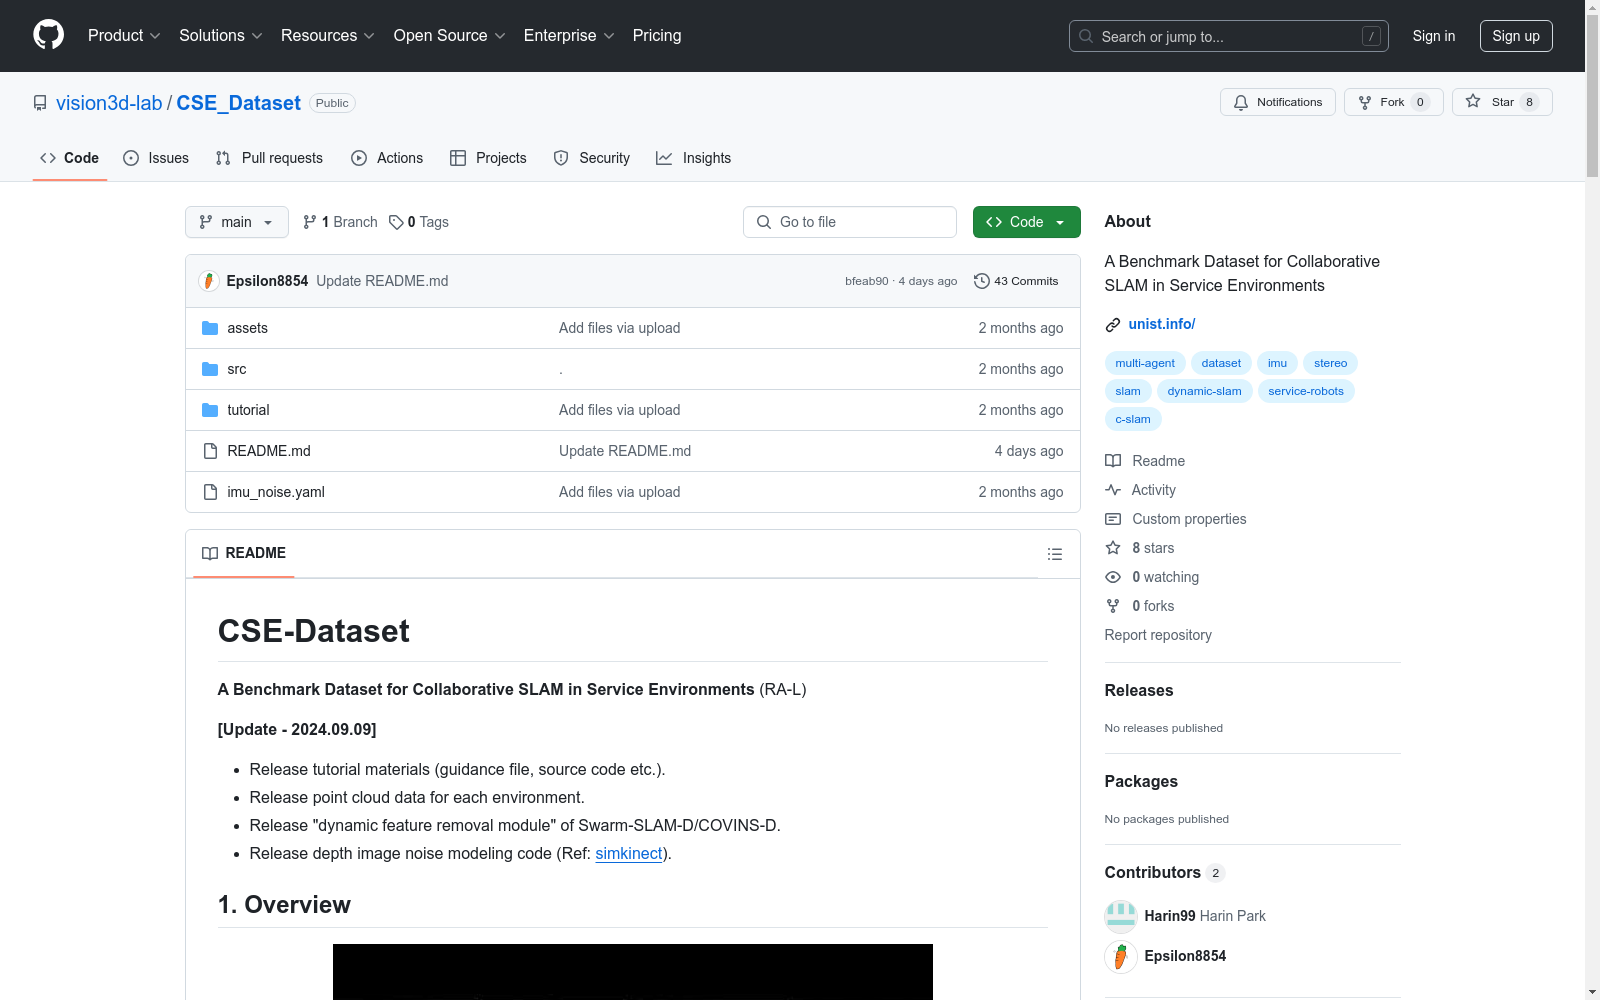Click the Epsilon8854 contributor avatar
Image resolution: width=1600 pixels, height=1000 pixels.
coord(1121,956)
